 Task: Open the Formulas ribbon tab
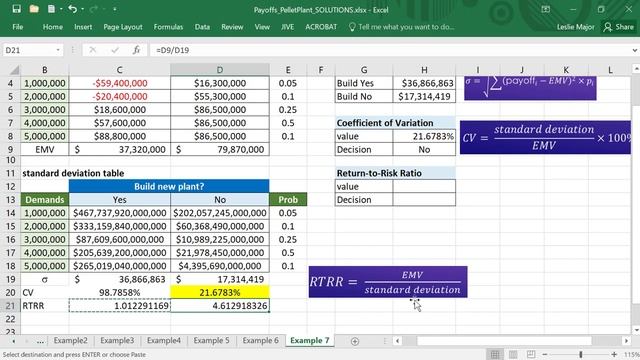(x=168, y=27)
